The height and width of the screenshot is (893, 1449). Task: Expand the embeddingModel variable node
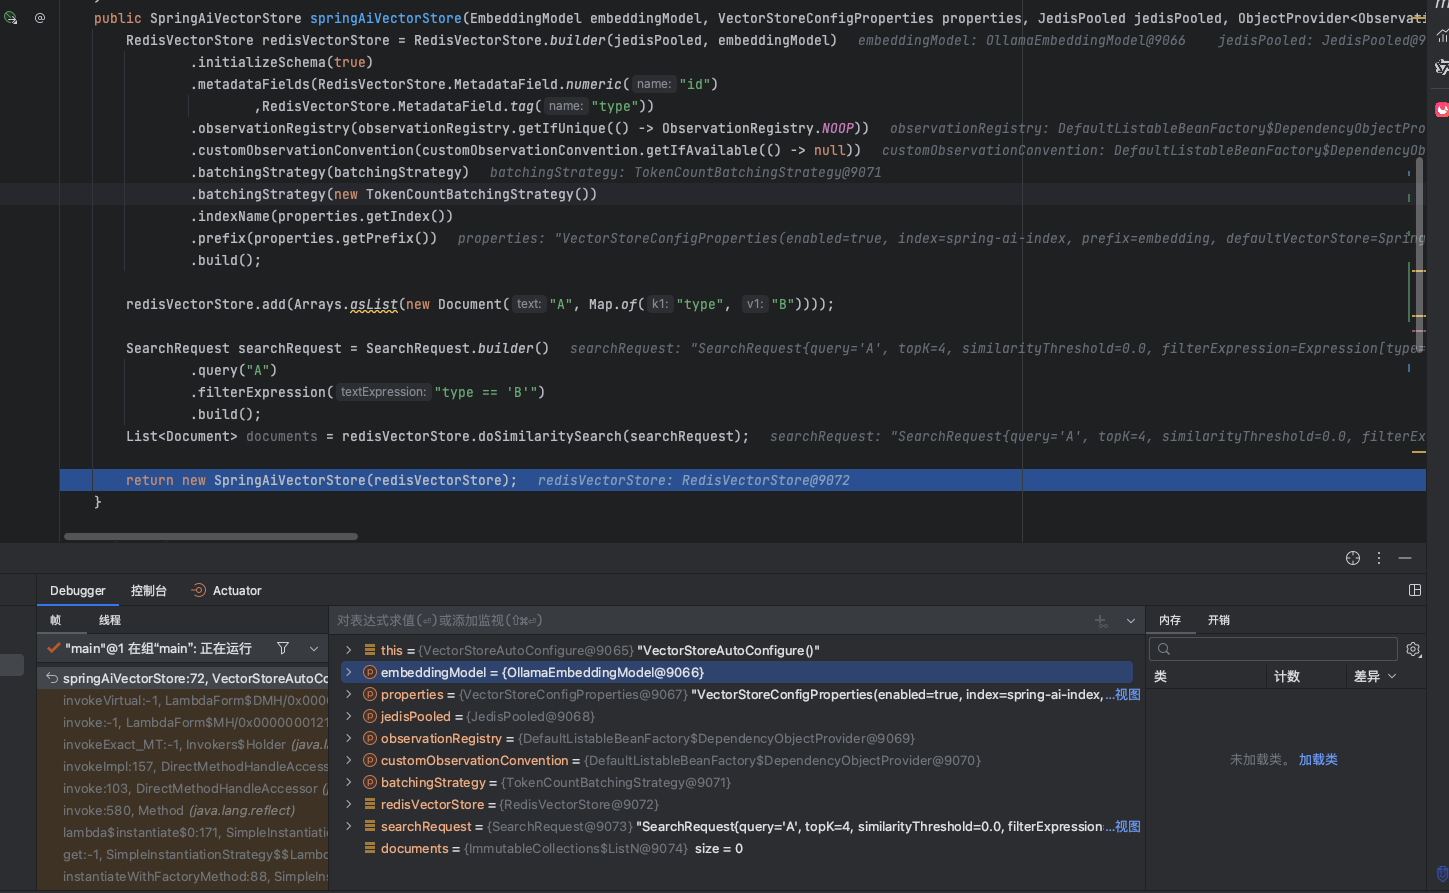click(x=349, y=672)
